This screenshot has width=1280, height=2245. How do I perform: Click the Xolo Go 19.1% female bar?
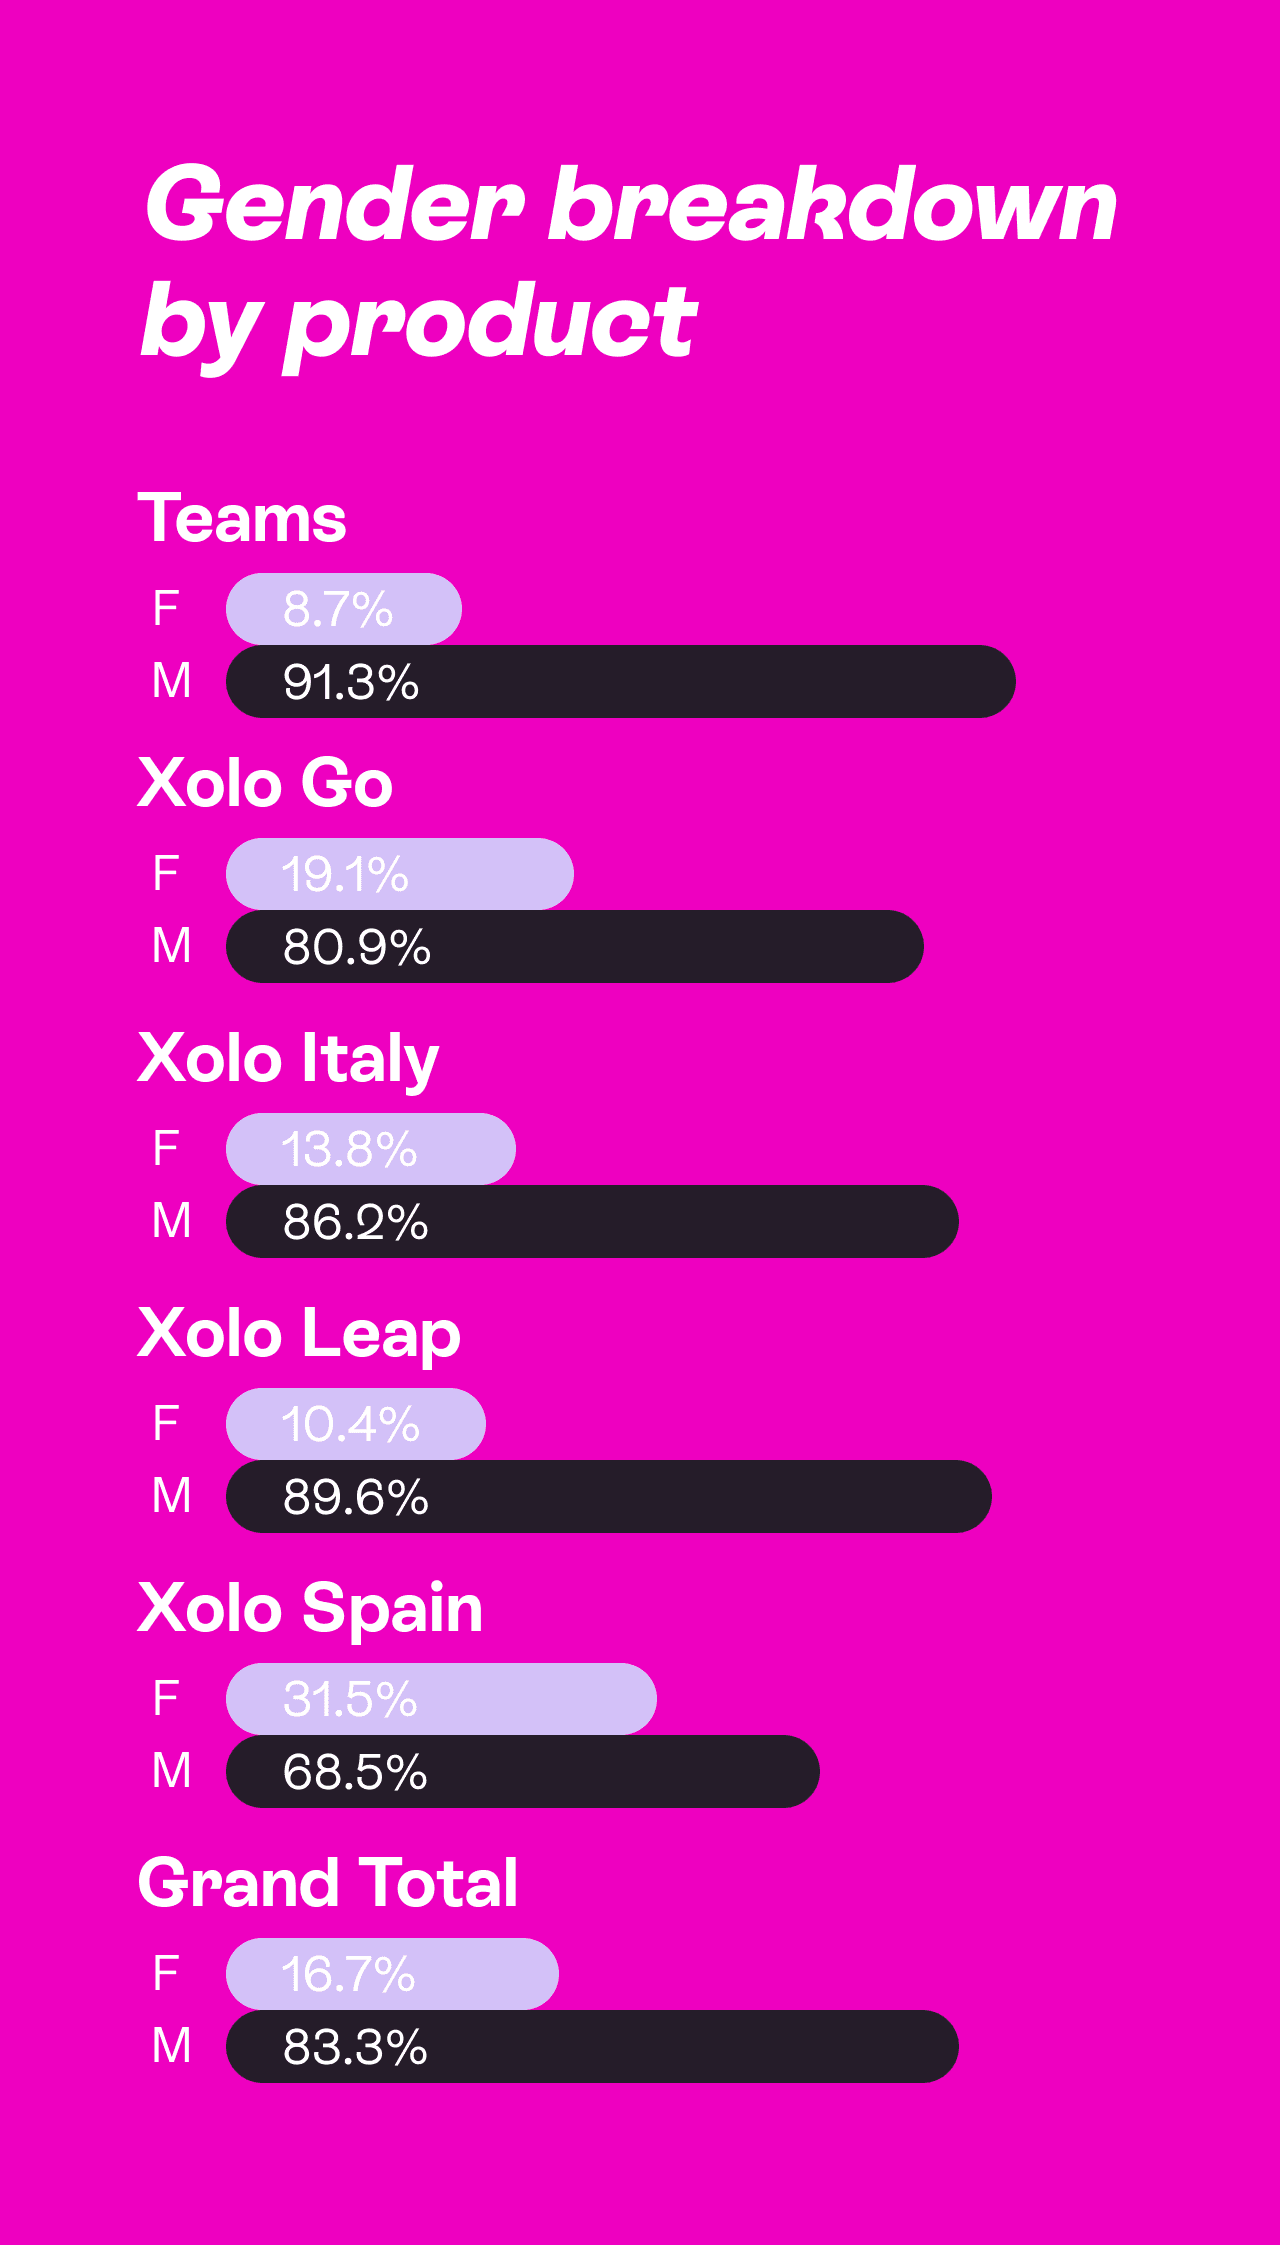(400, 874)
